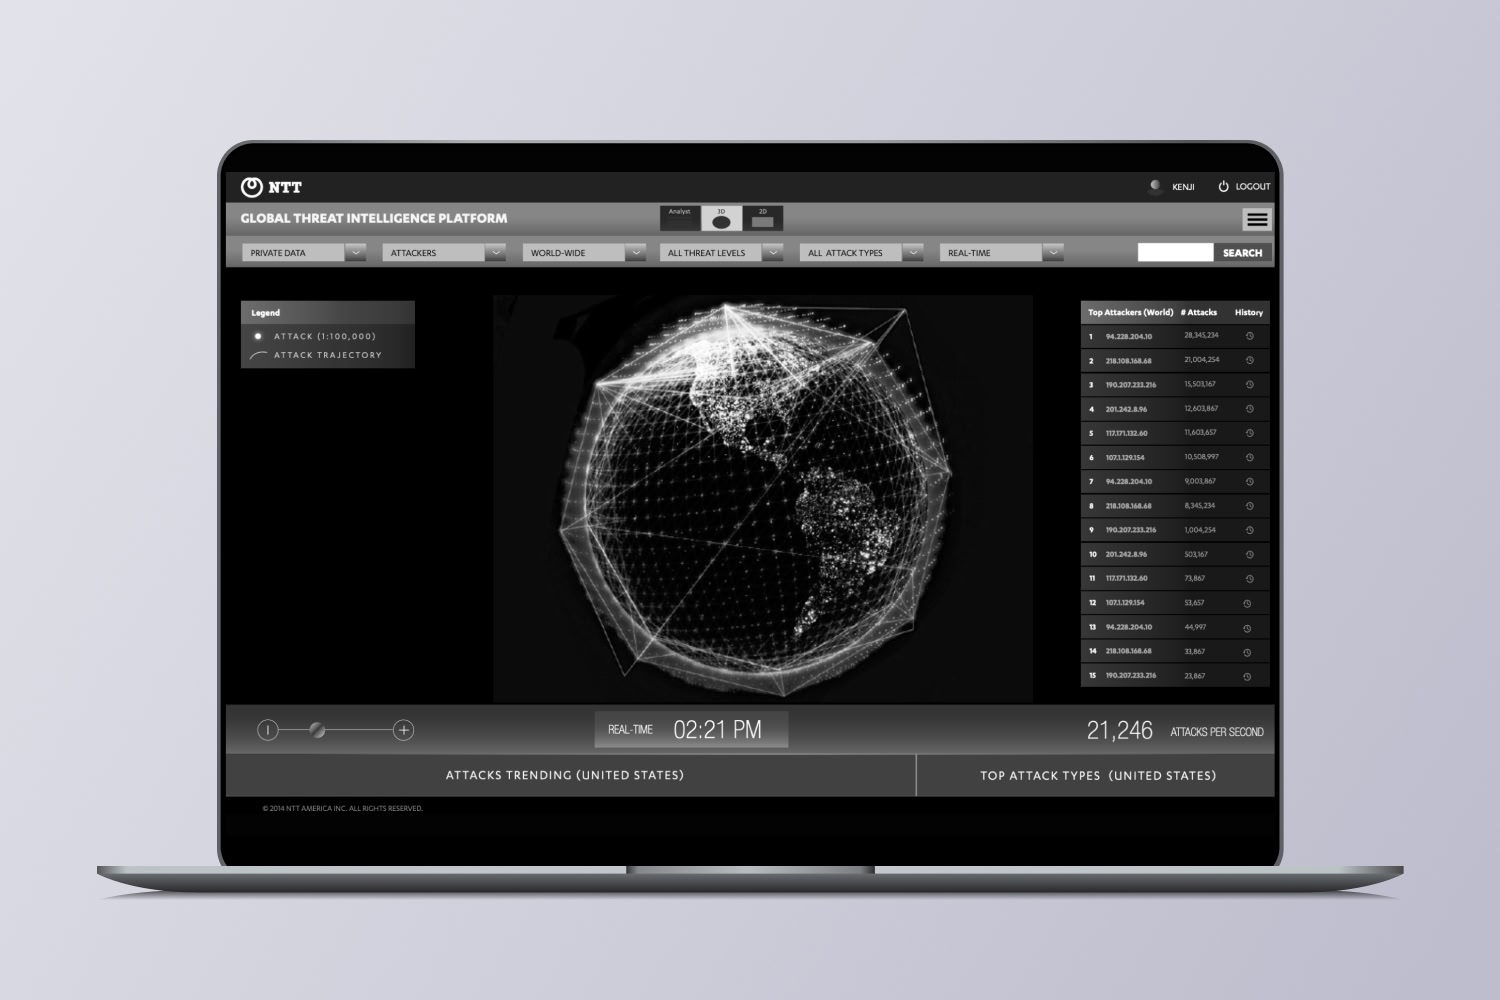Click history icon in row 15
The image size is (1500, 1000).
point(1247,676)
